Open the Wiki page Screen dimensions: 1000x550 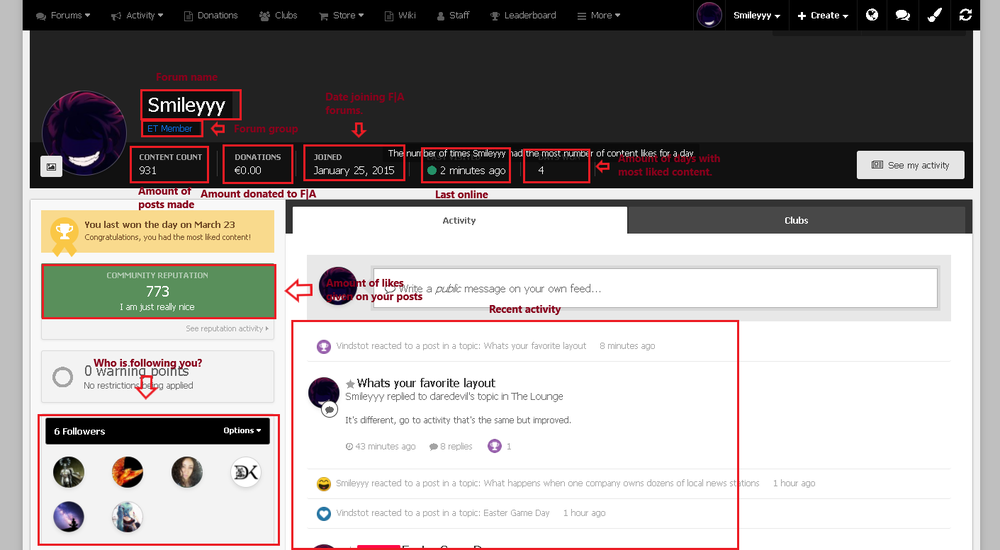400,15
